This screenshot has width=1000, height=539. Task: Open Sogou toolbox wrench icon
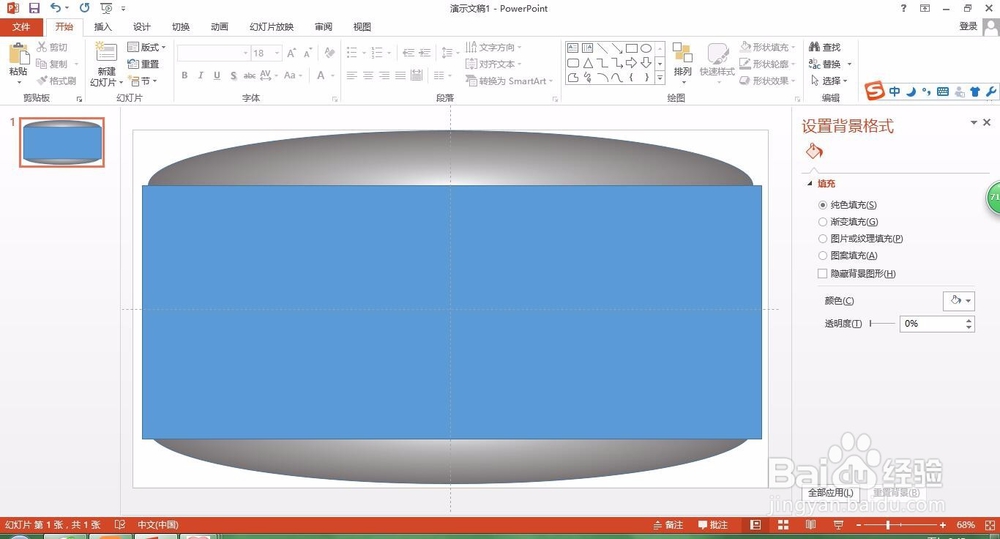(990, 92)
